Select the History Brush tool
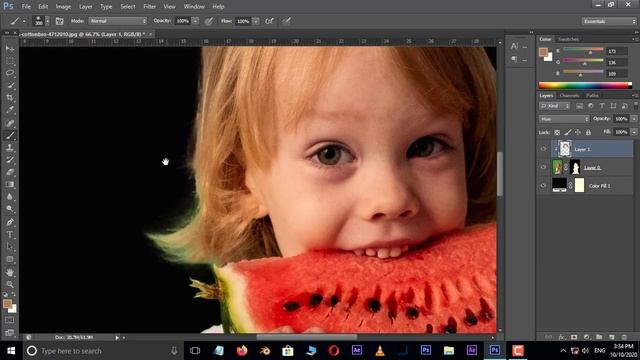 pyautogui.click(x=10, y=160)
